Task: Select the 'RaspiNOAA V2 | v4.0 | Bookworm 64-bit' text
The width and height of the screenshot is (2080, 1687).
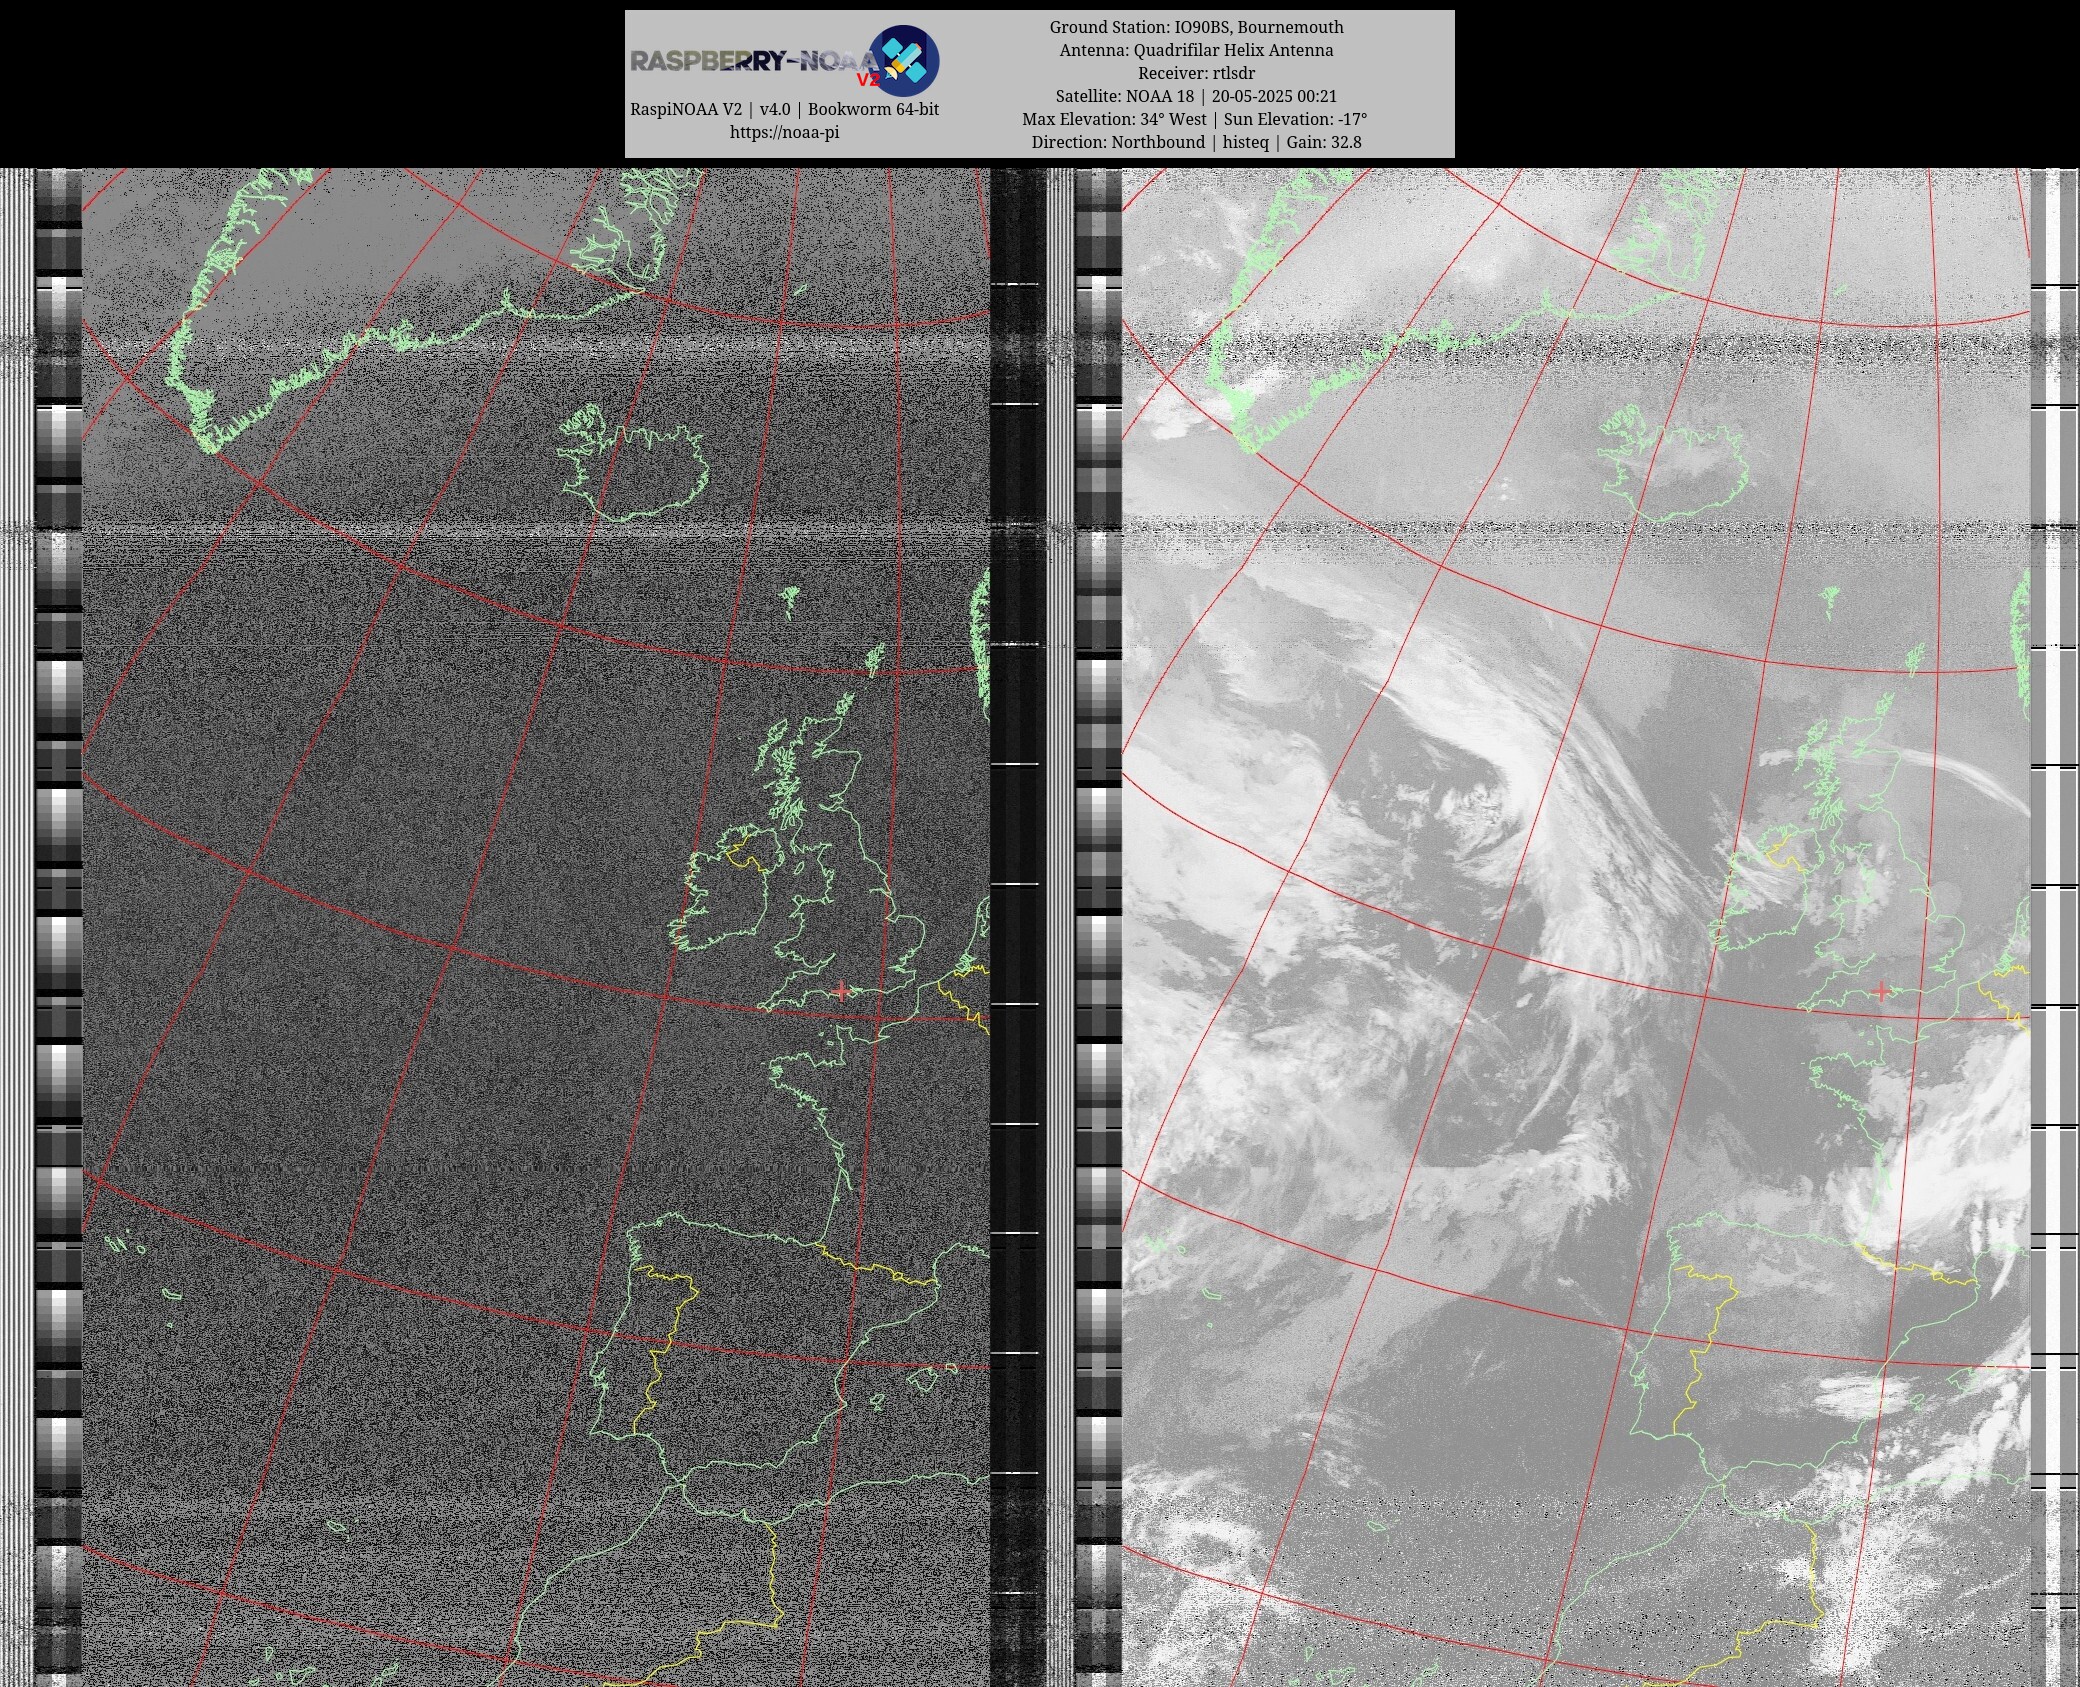Action: tap(784, 109)
